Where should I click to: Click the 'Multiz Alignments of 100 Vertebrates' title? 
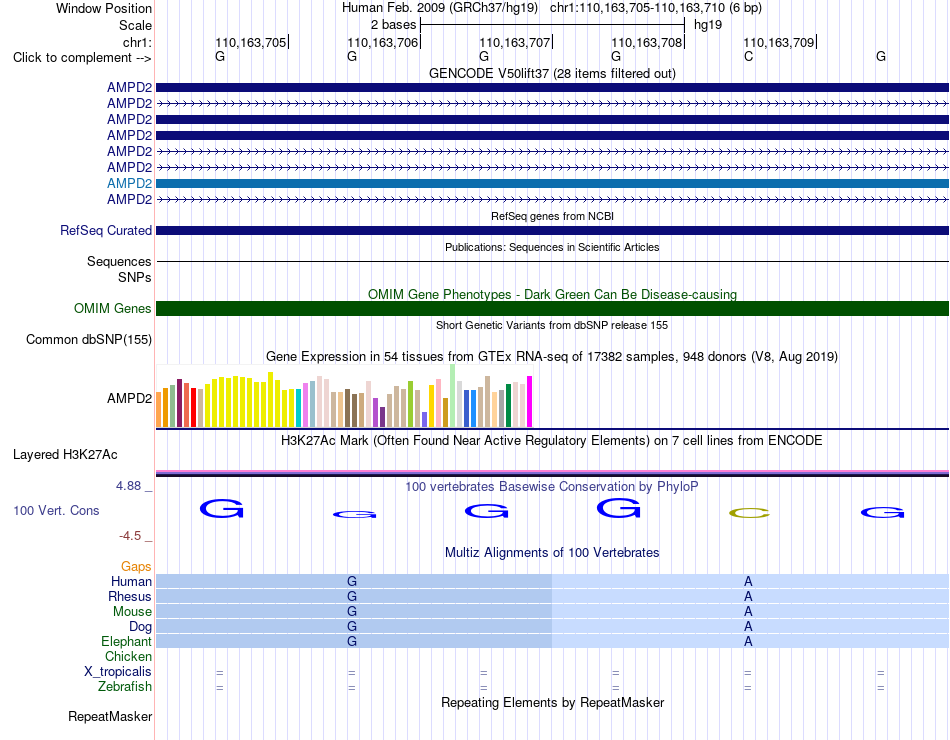pyautogui.click(x=552, y=553)
